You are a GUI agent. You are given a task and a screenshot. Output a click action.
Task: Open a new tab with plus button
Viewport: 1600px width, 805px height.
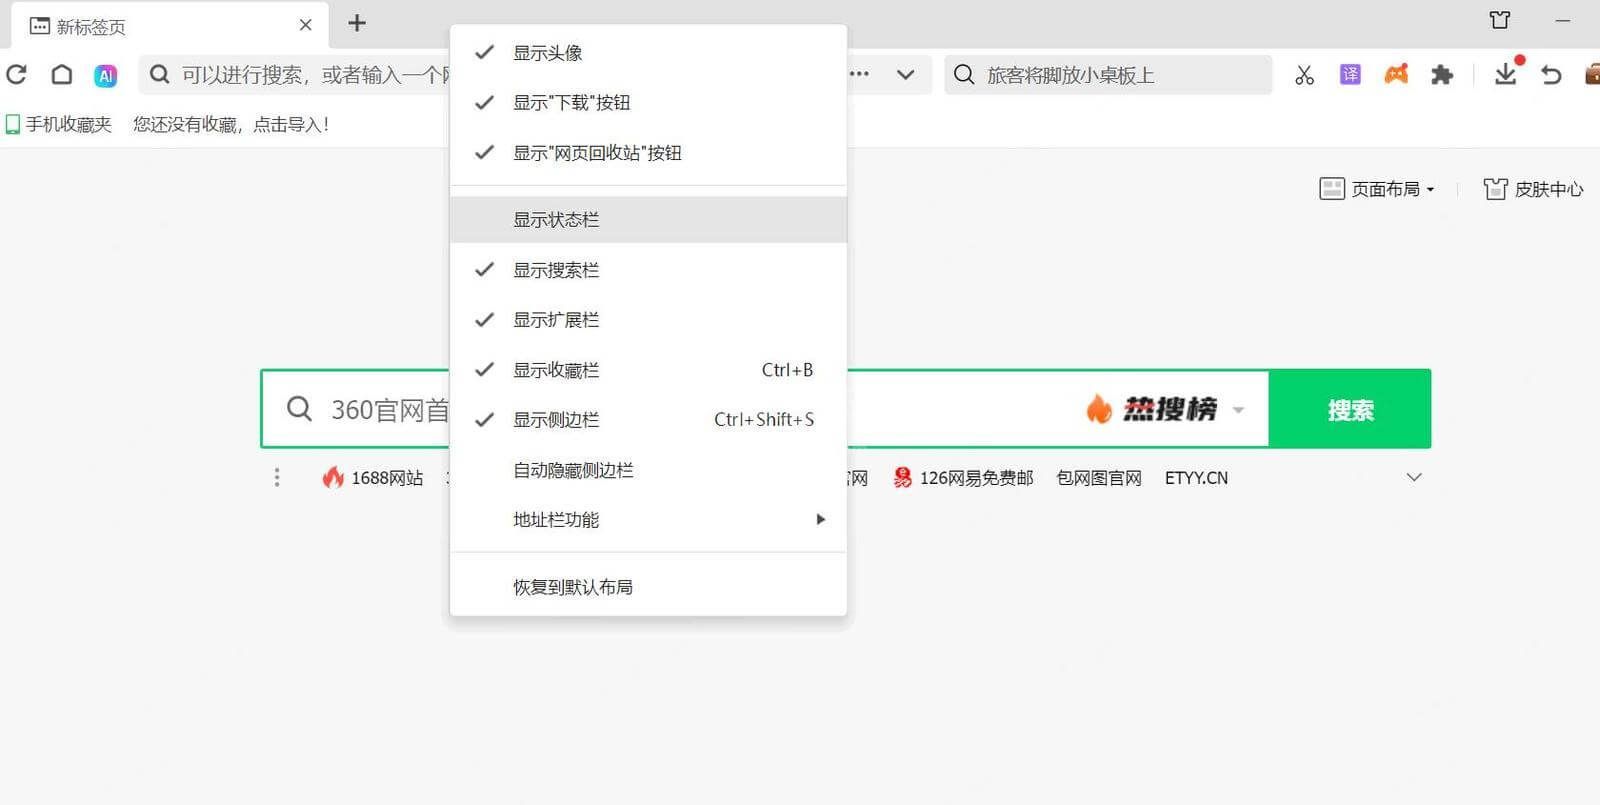click(357, 23)
